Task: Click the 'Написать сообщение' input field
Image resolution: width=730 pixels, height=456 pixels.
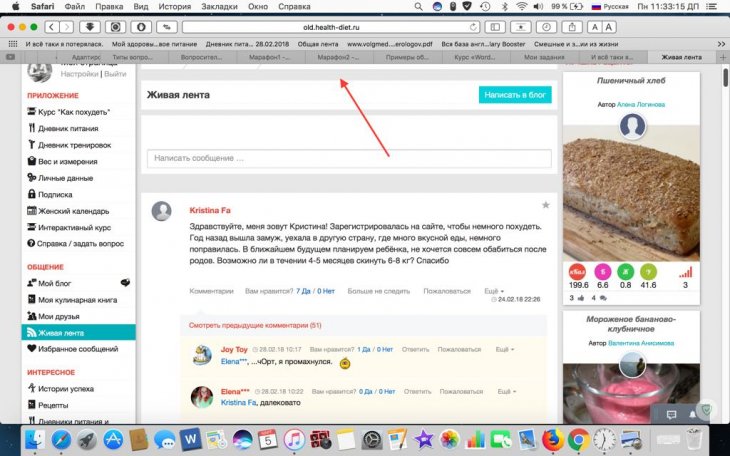Action: (x=349, y=158)
